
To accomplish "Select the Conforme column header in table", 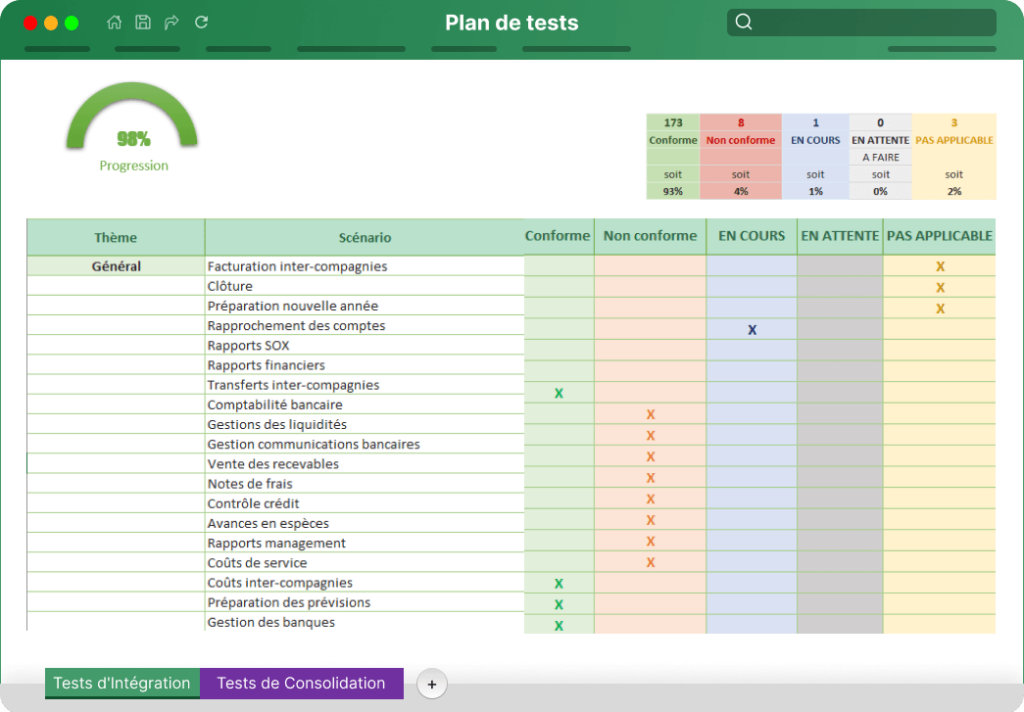I will 558,236.
